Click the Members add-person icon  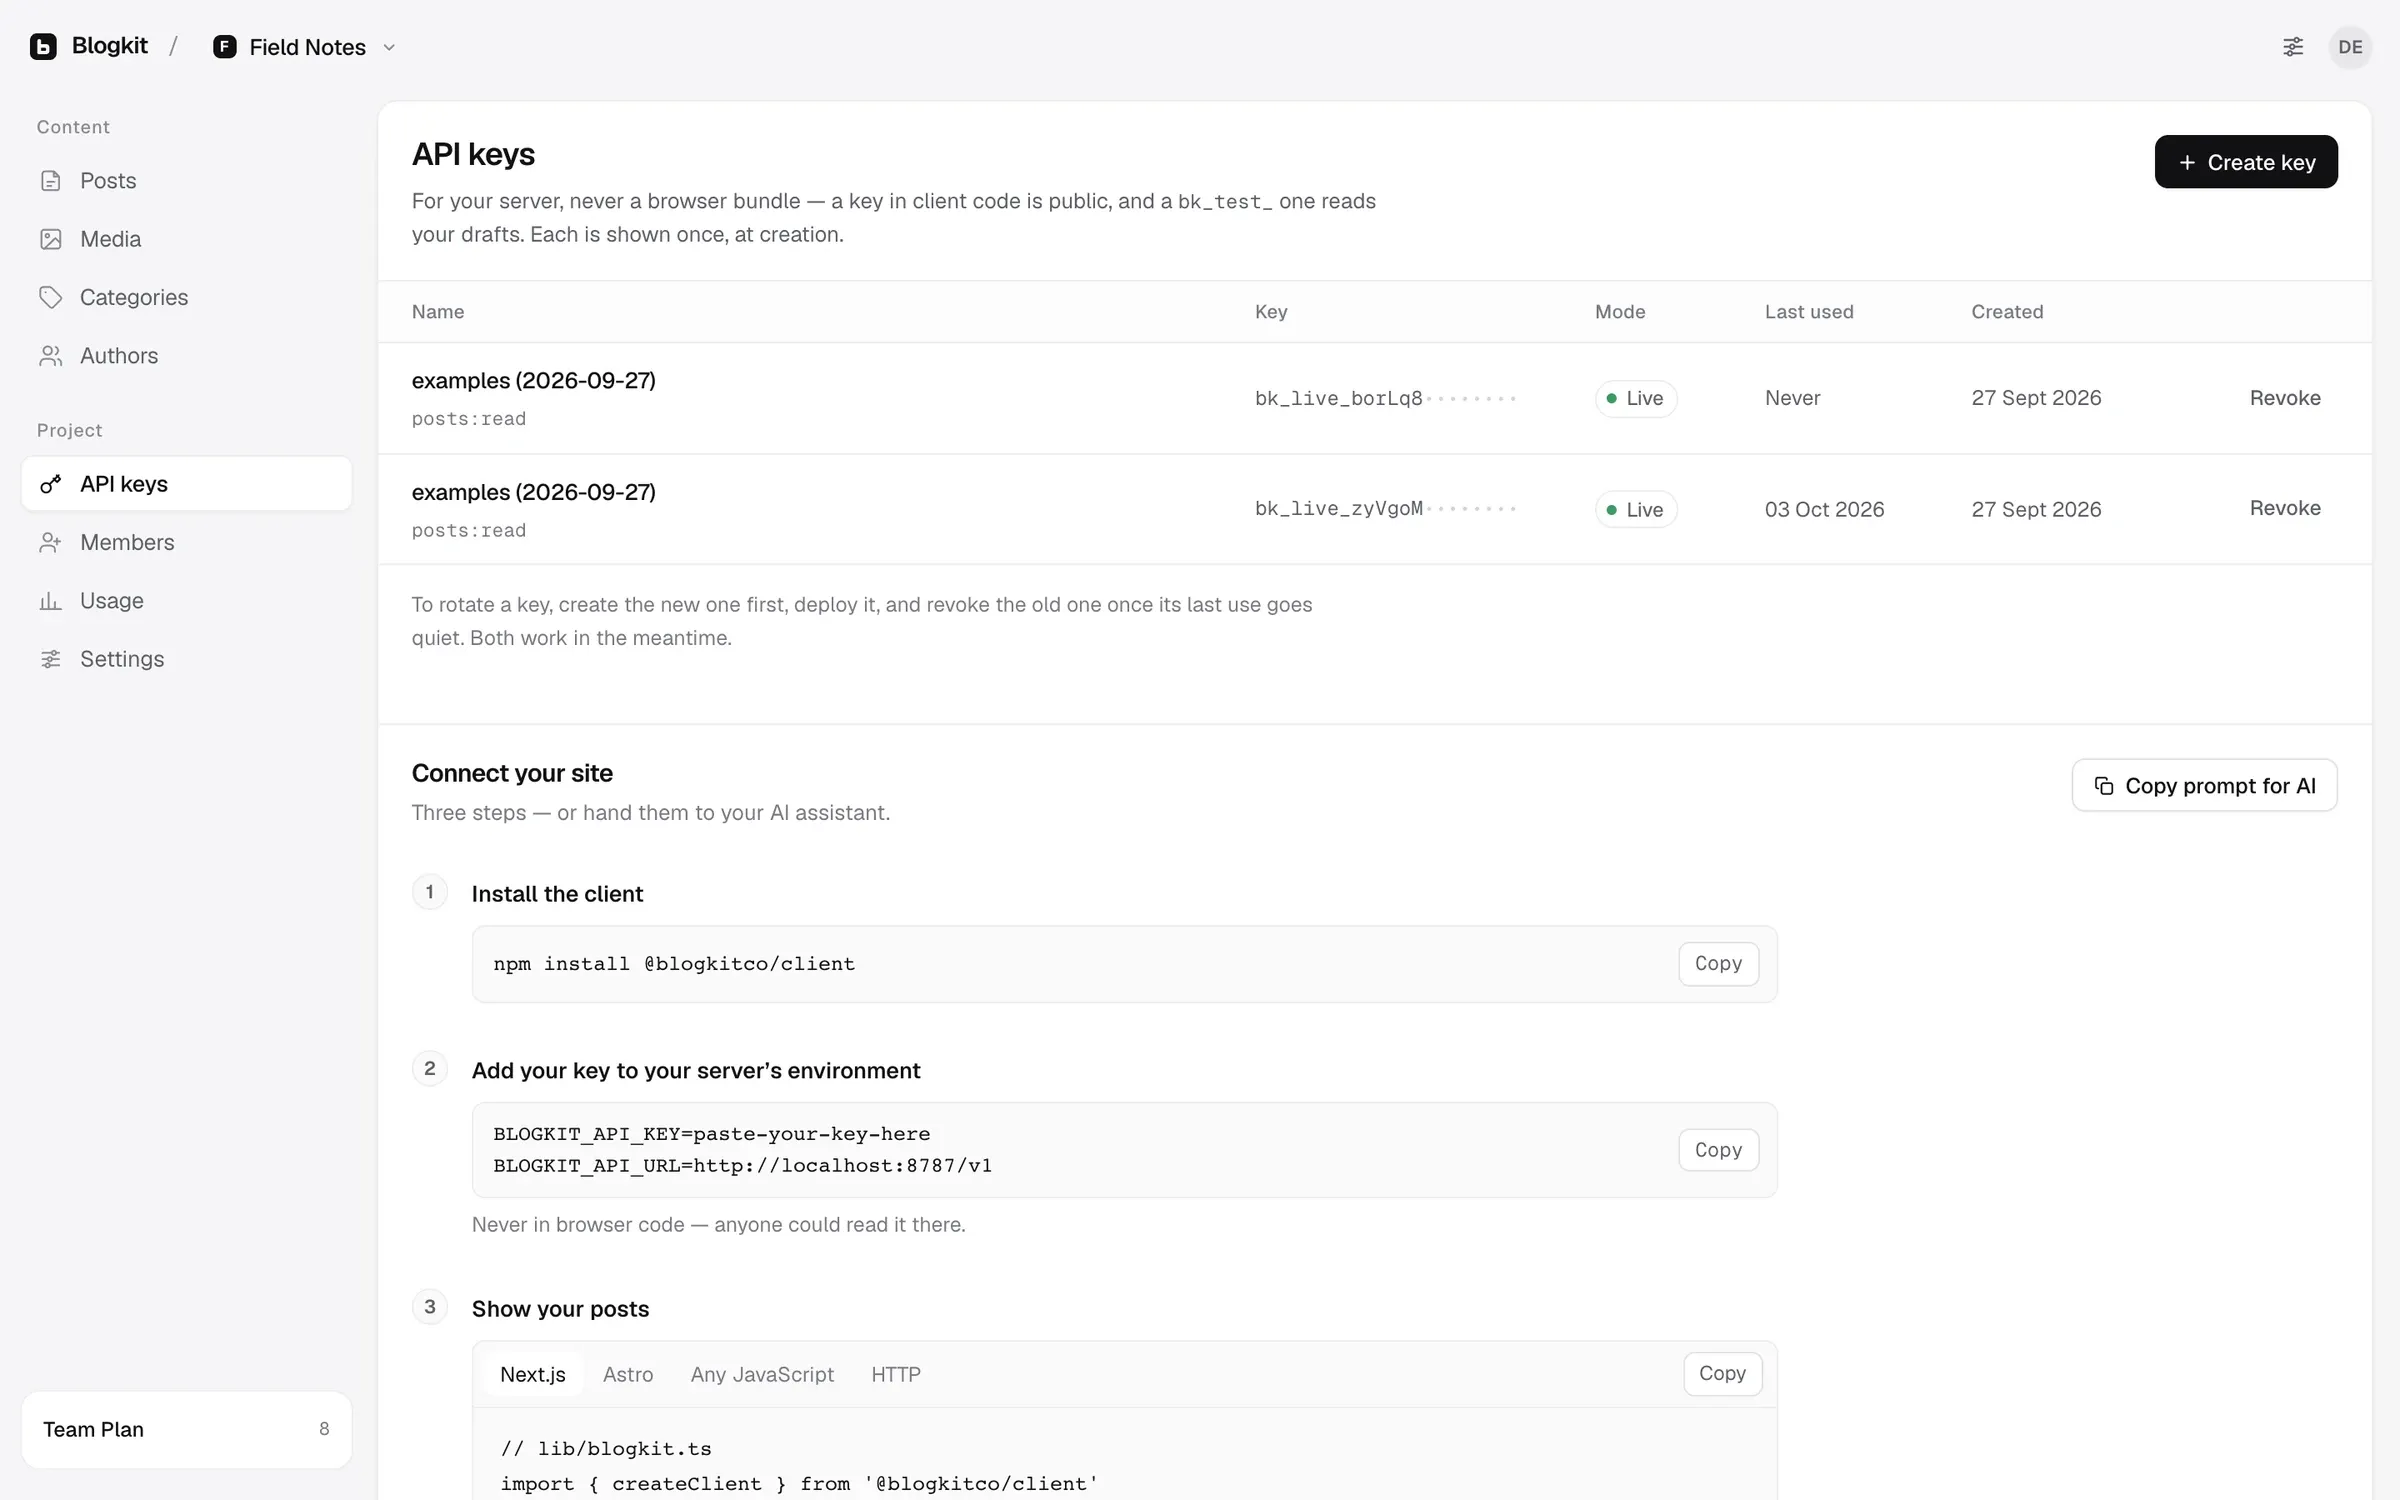click(51, 542)
